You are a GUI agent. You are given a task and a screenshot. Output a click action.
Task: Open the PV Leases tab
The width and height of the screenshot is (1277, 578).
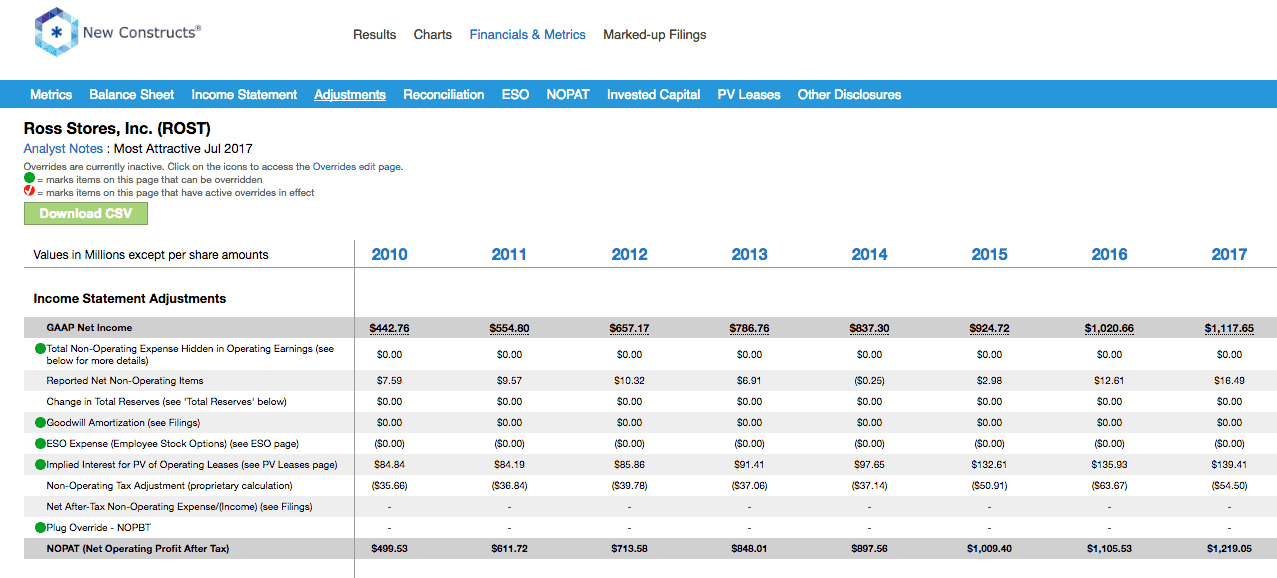click(x=749, y=95)
